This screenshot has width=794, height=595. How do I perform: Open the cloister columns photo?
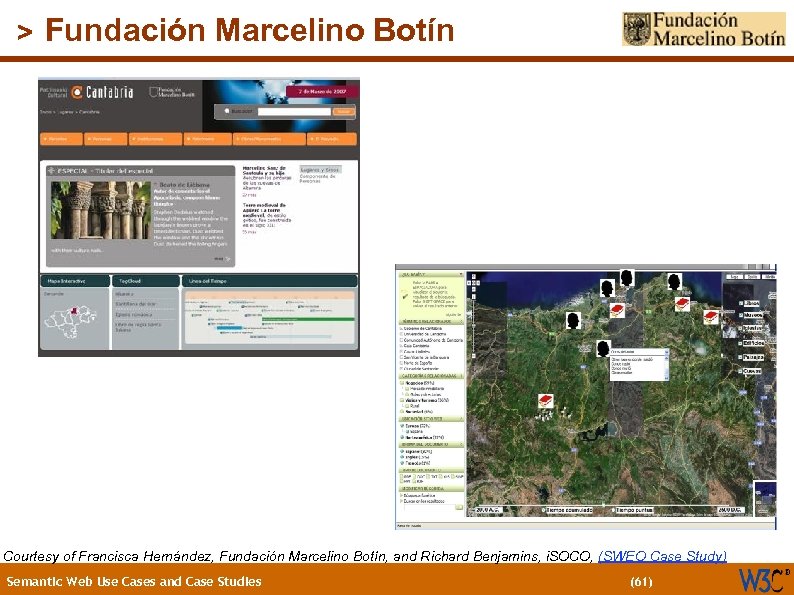(101, 210)
